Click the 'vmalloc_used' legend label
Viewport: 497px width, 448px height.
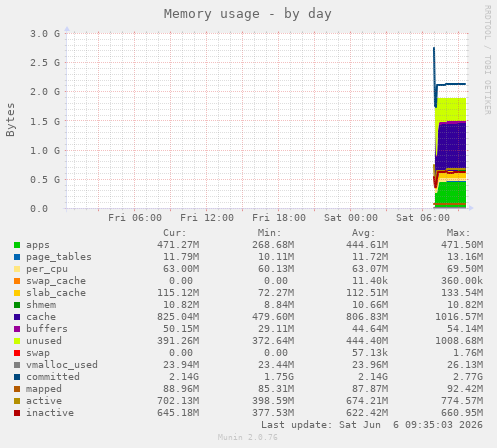(x=62, y=365)
